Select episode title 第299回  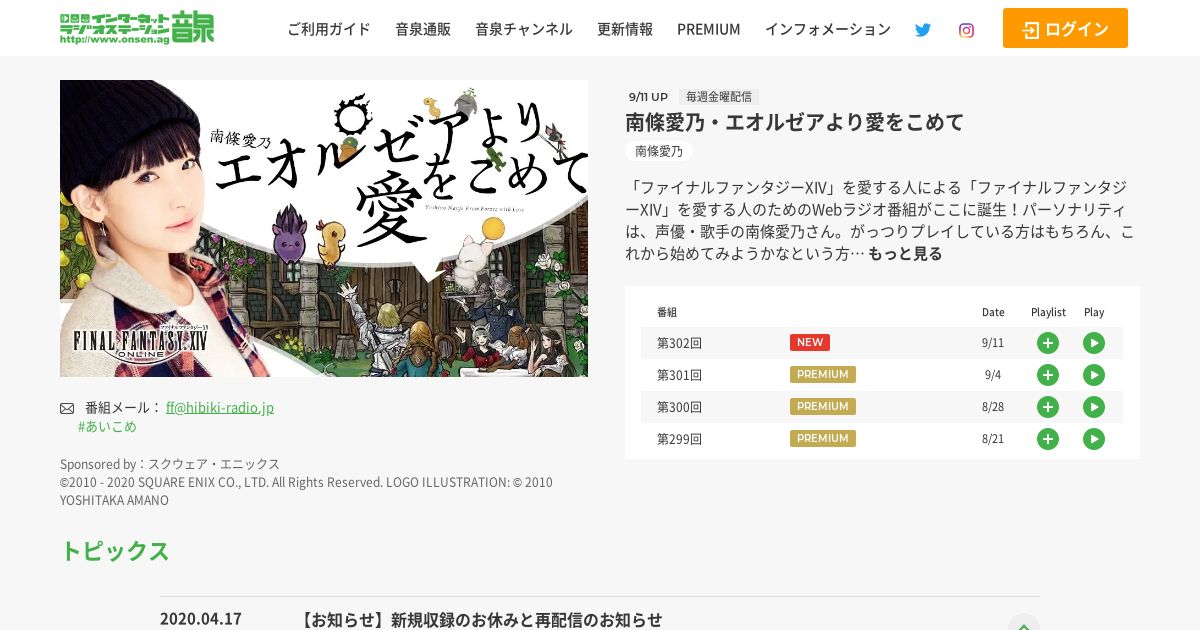[x=679, y=439]
